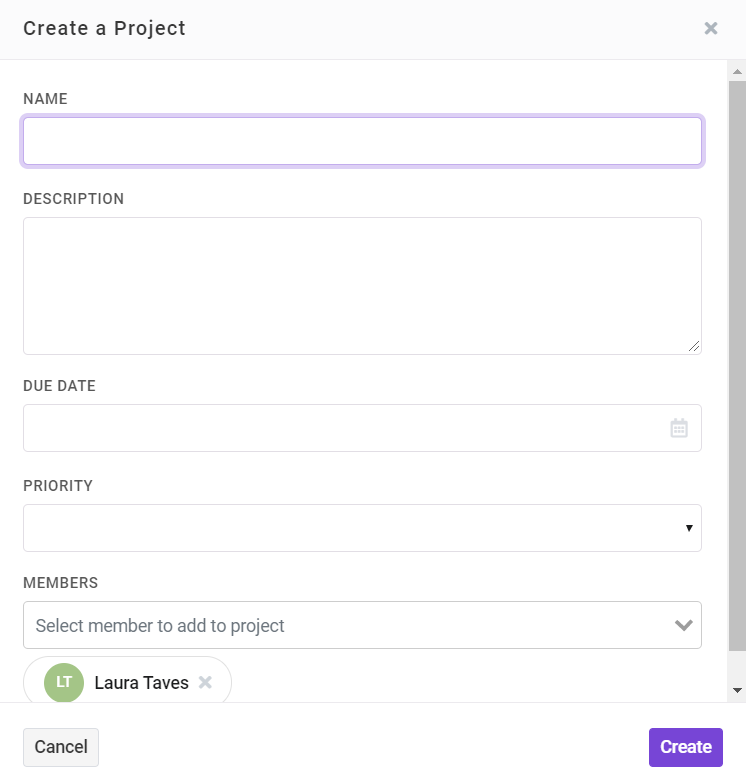Click the black triangle in Priority field
Screen dimensions: 746x775
click(689, 528)
